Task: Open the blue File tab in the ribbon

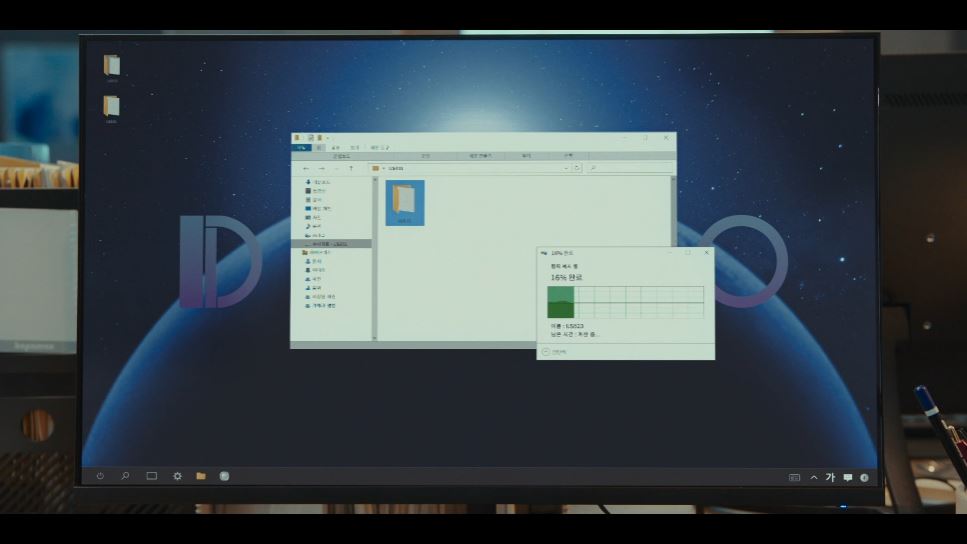Action: pyautogui.click(x=301, y=148)
